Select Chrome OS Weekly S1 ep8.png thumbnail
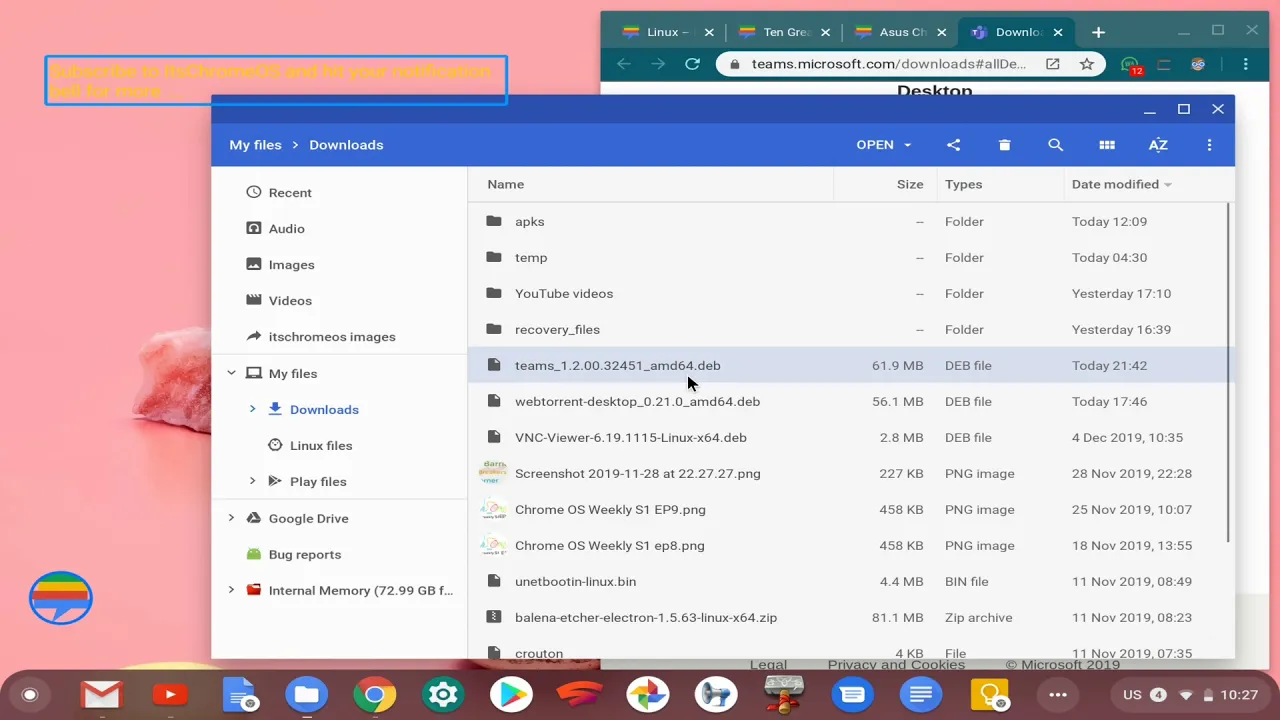 tap(493, 545)
